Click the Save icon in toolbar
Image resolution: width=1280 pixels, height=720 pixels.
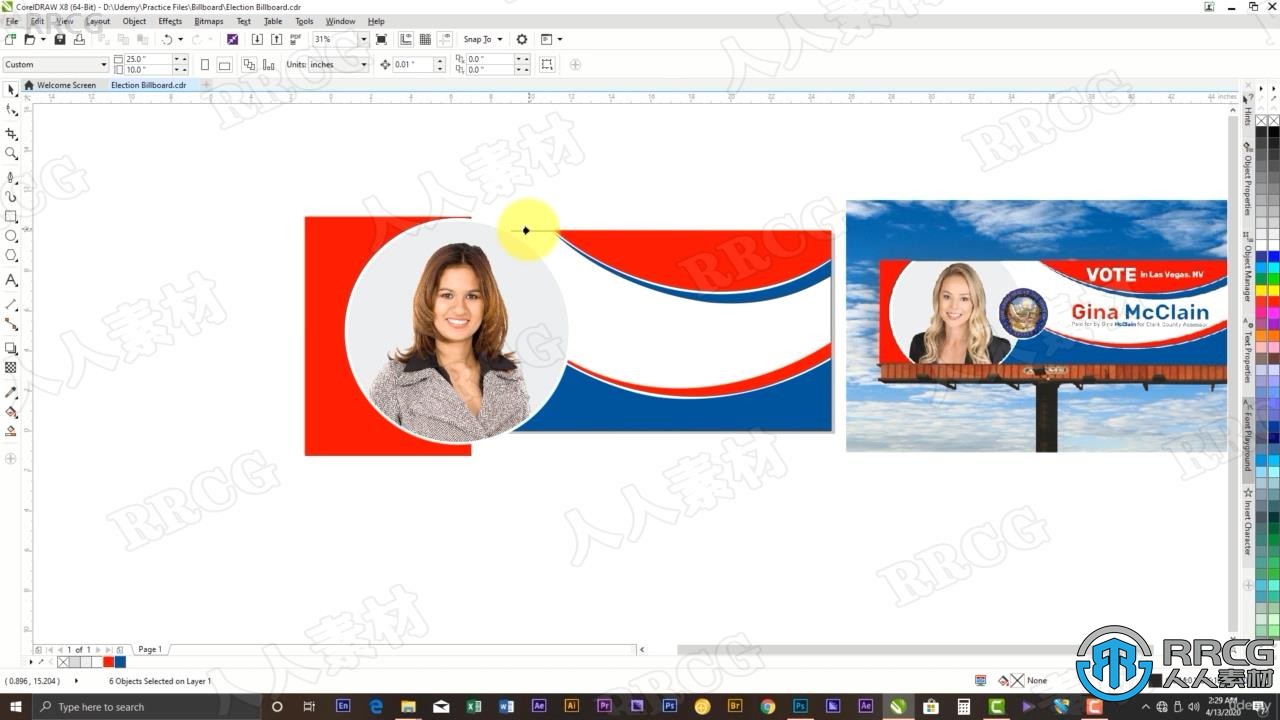[x=60, y=39]
